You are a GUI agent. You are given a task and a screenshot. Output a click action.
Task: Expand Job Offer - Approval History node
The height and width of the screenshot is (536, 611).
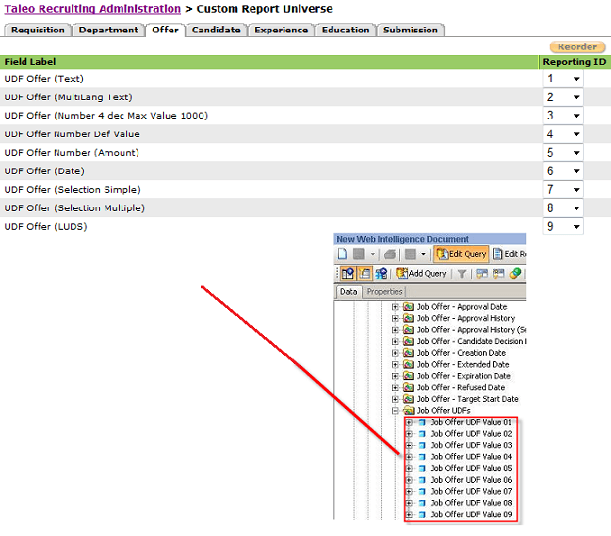pyautogui.click(x=395, y=318)
